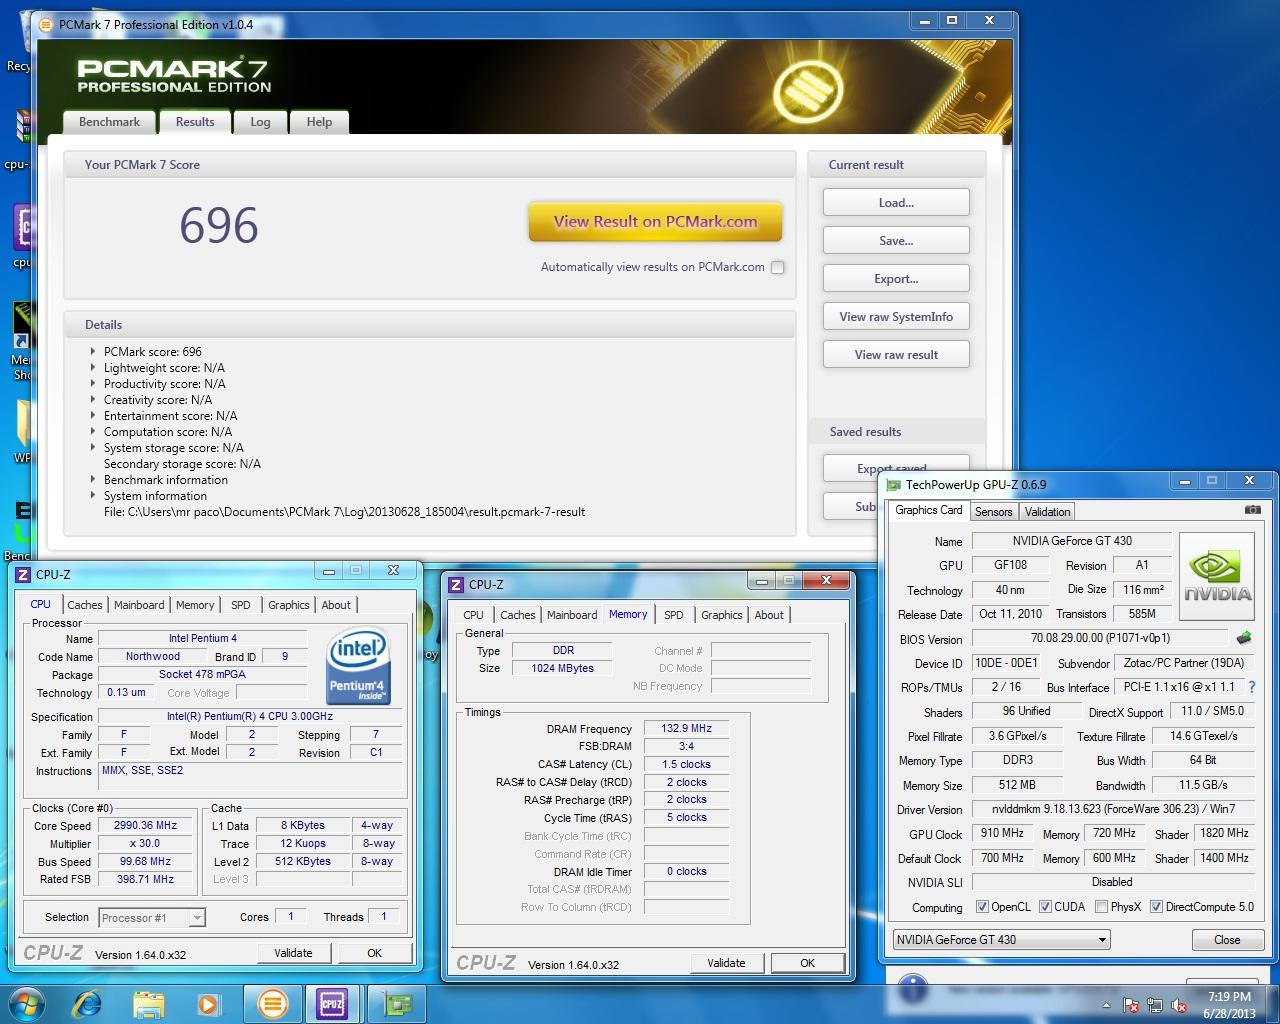Click the network tray icon
The height and width of the screenshot is (1024, 1280).
tap(1156, 1006)
